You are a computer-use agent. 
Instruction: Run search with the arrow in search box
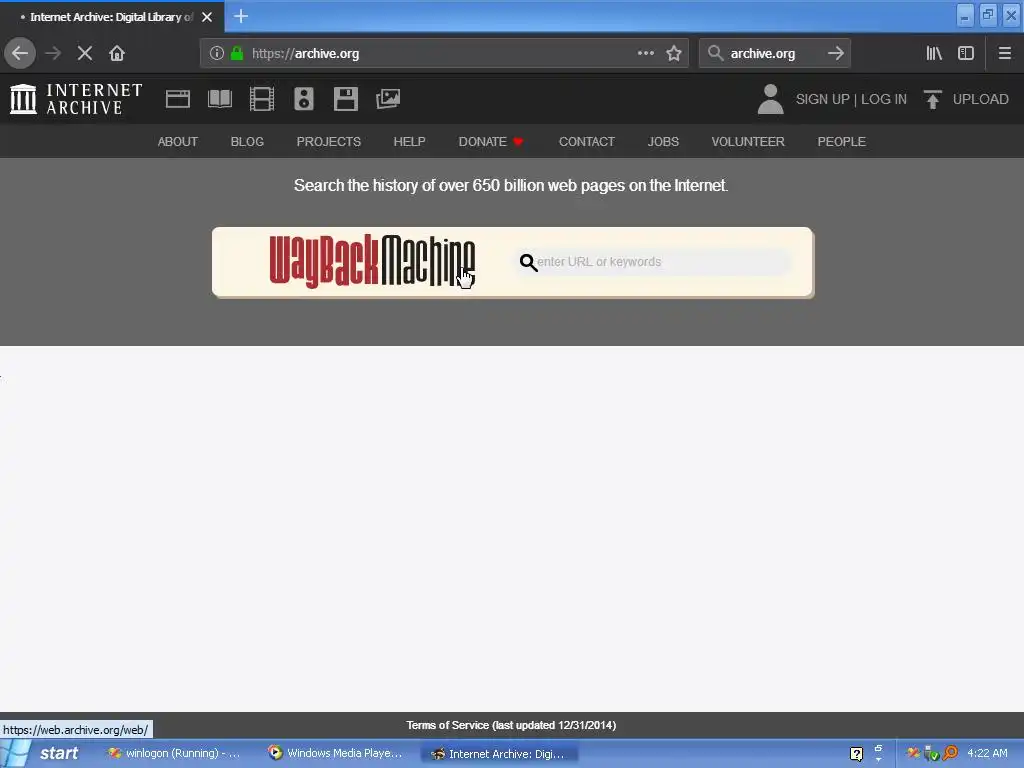click(835, 54)
